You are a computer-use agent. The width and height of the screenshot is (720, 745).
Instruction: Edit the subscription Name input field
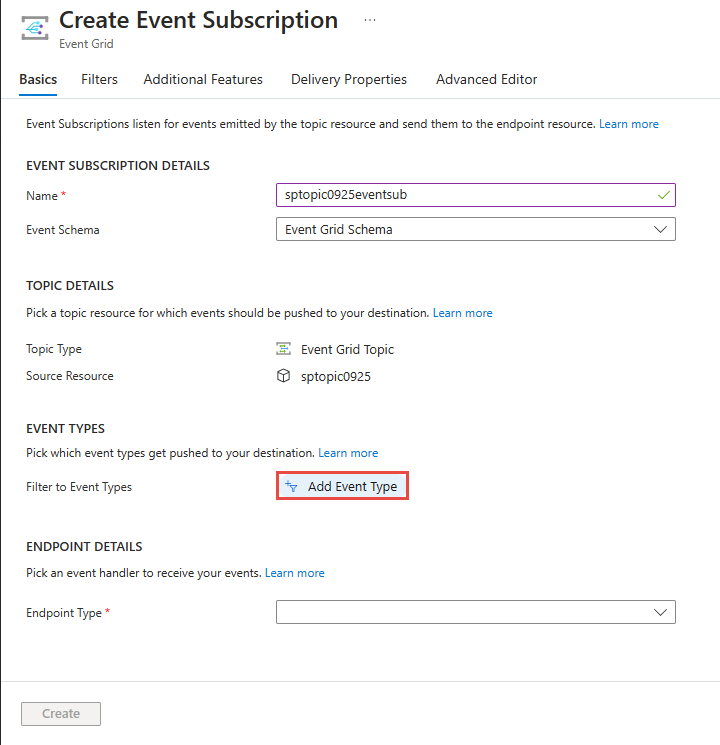[465, 195]
